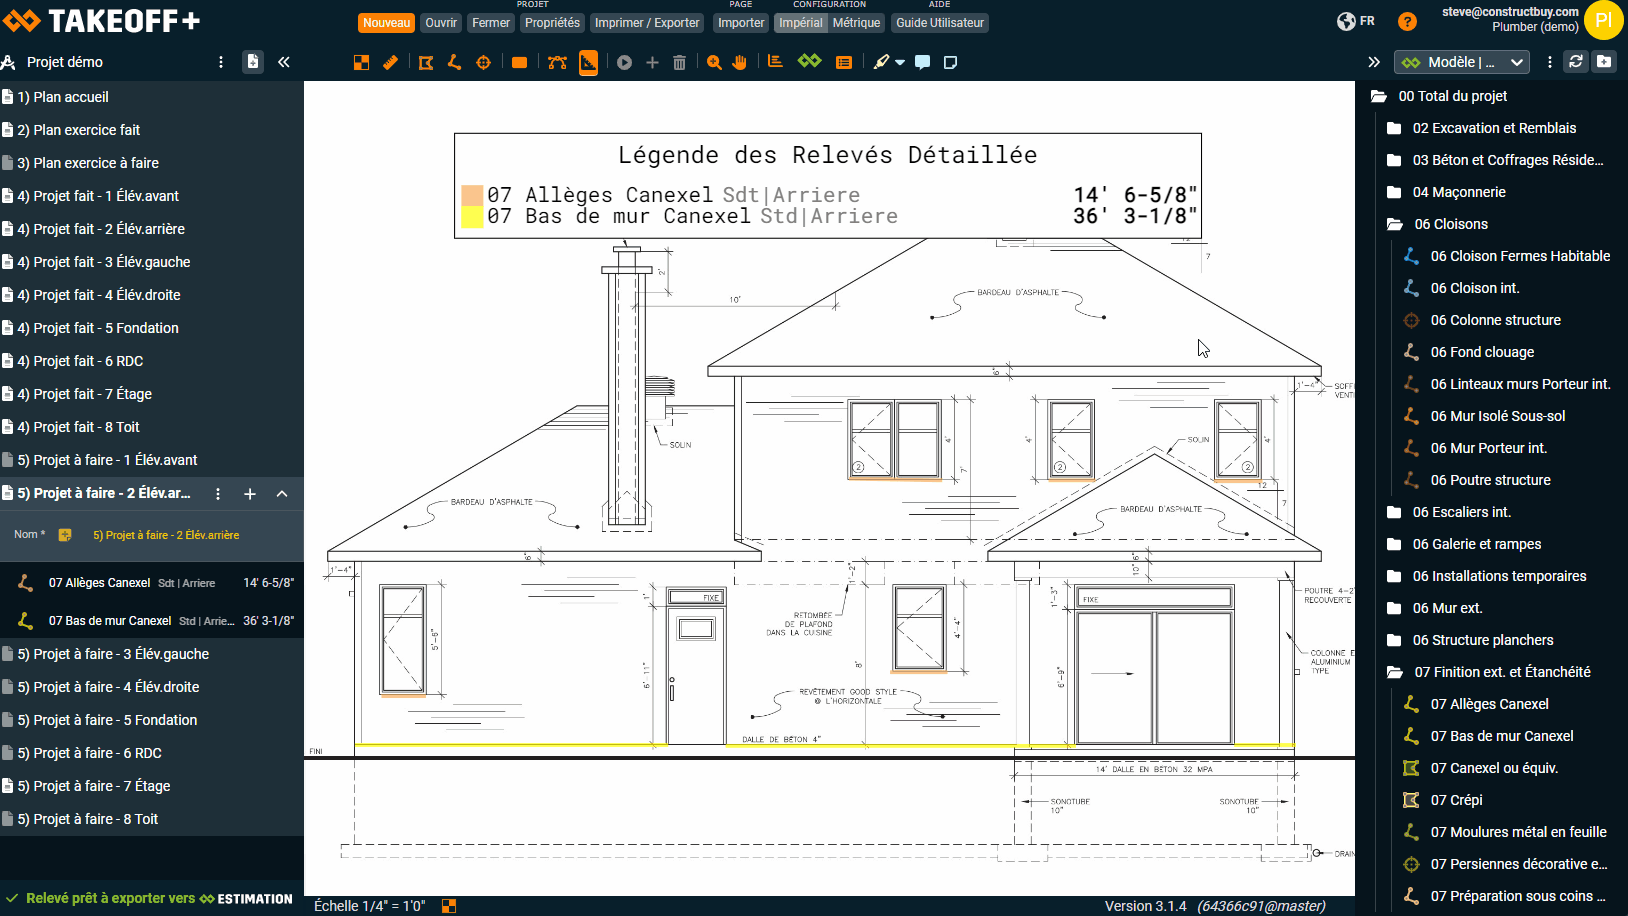The image size is (1628, 916).
Task: Click the Nouveau button
Action: (386, 23)
